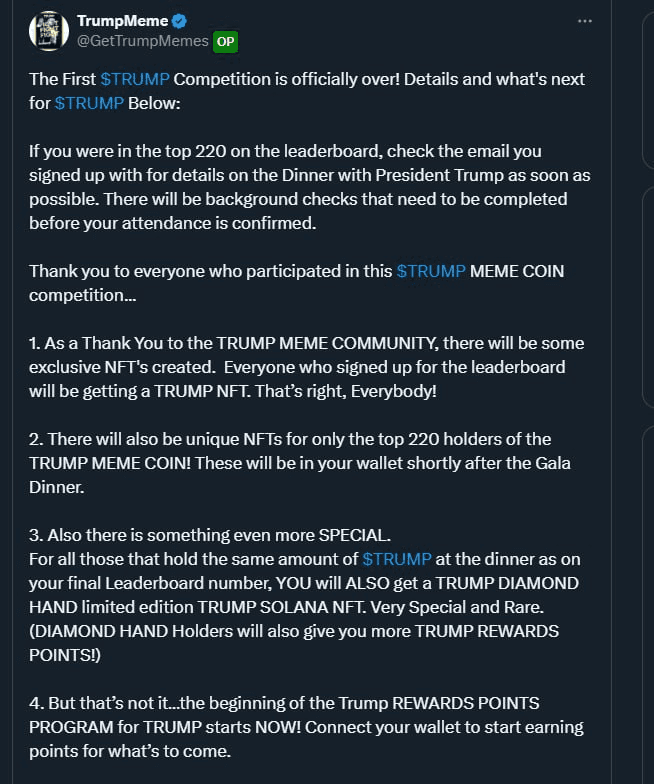Click the 'If you were in the top 220' paragraph
This screenshot has height=784, width=654.
tap(310, 187)
